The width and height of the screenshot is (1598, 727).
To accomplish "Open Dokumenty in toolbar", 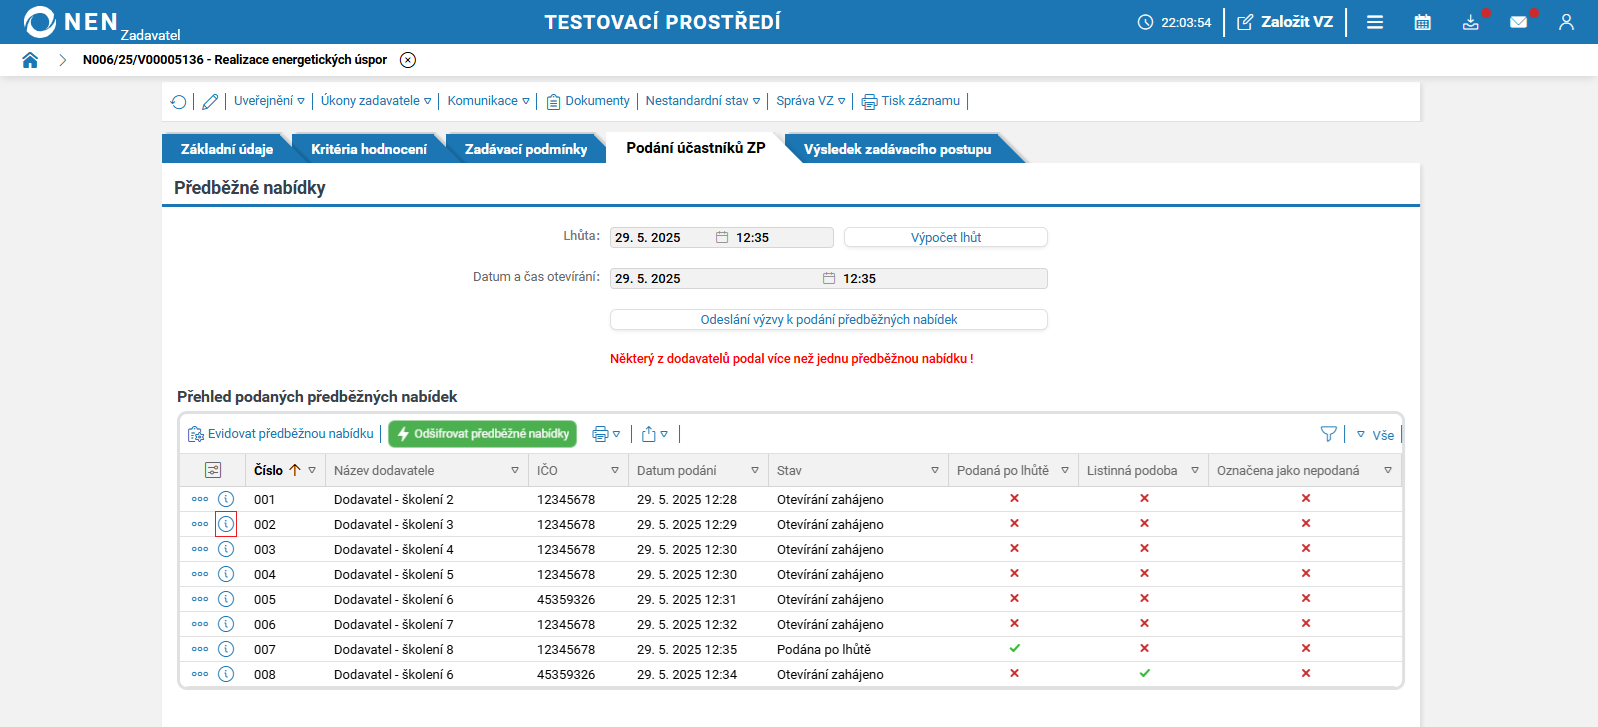I will point(588,101).
